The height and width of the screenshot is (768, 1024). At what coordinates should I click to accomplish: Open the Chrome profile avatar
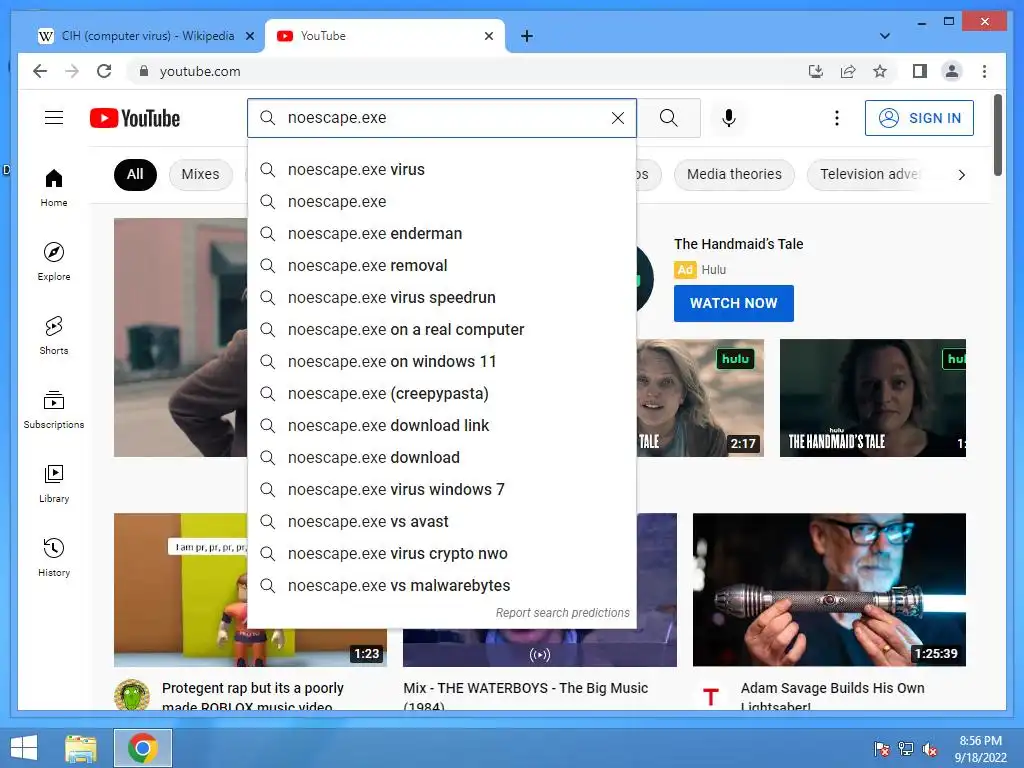[x=952, y=71]
